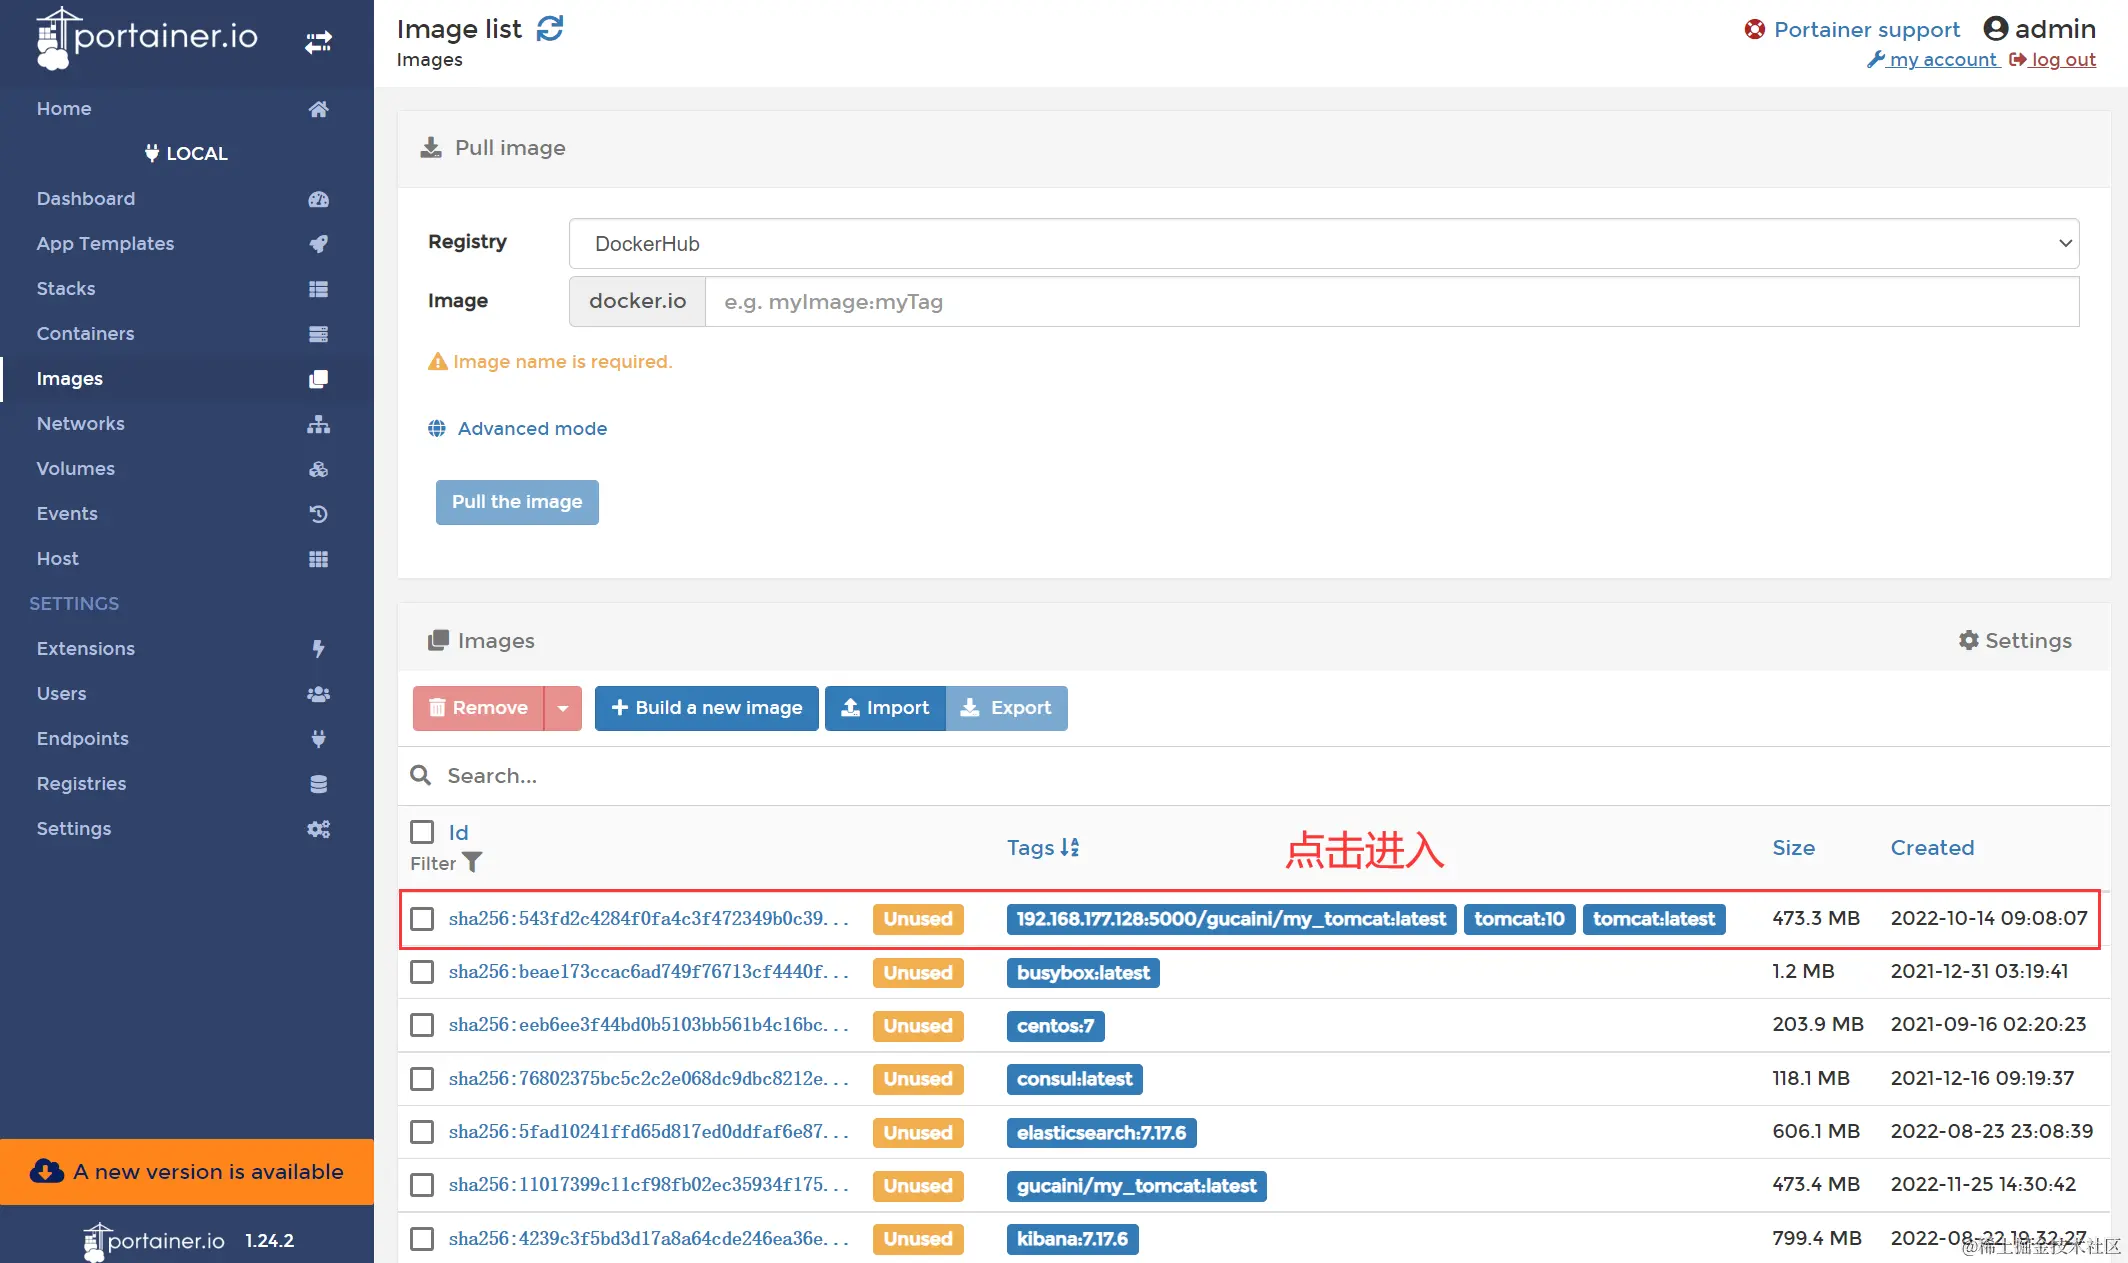Click the Portainer support lifebuoy icon

[x=1754, y=29]
